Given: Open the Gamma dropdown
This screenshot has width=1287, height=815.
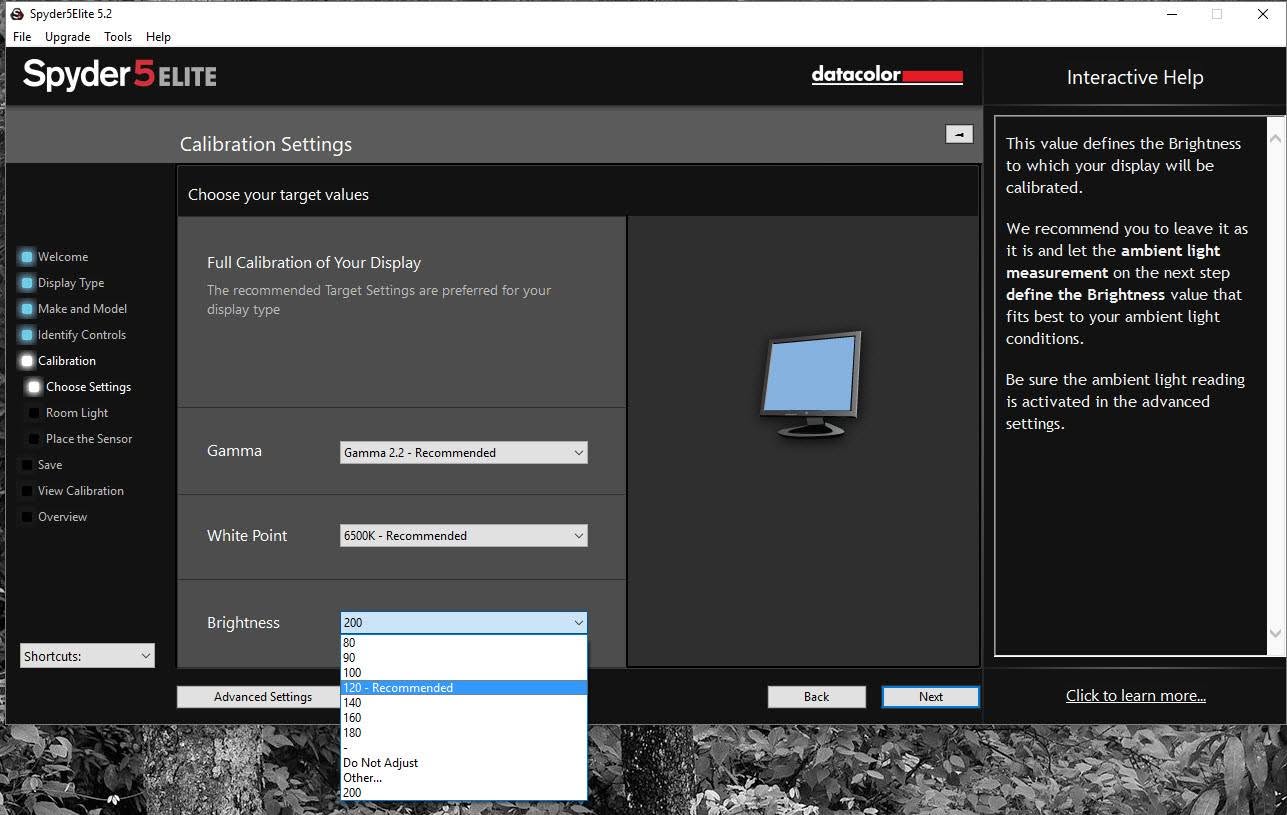Looking at the screenshot, I should coord(464,453).
